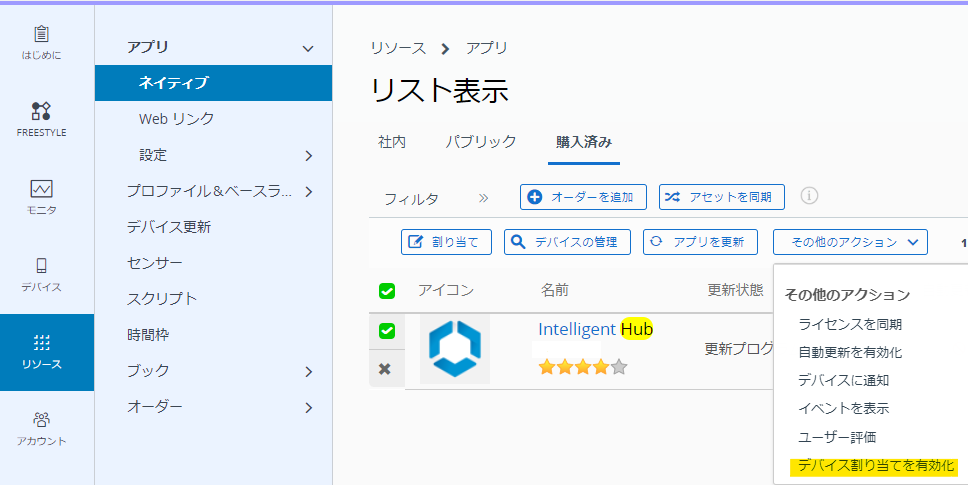Choose ライセンスを同期 from the menu
Screen dimensions: 968x485
850,324
